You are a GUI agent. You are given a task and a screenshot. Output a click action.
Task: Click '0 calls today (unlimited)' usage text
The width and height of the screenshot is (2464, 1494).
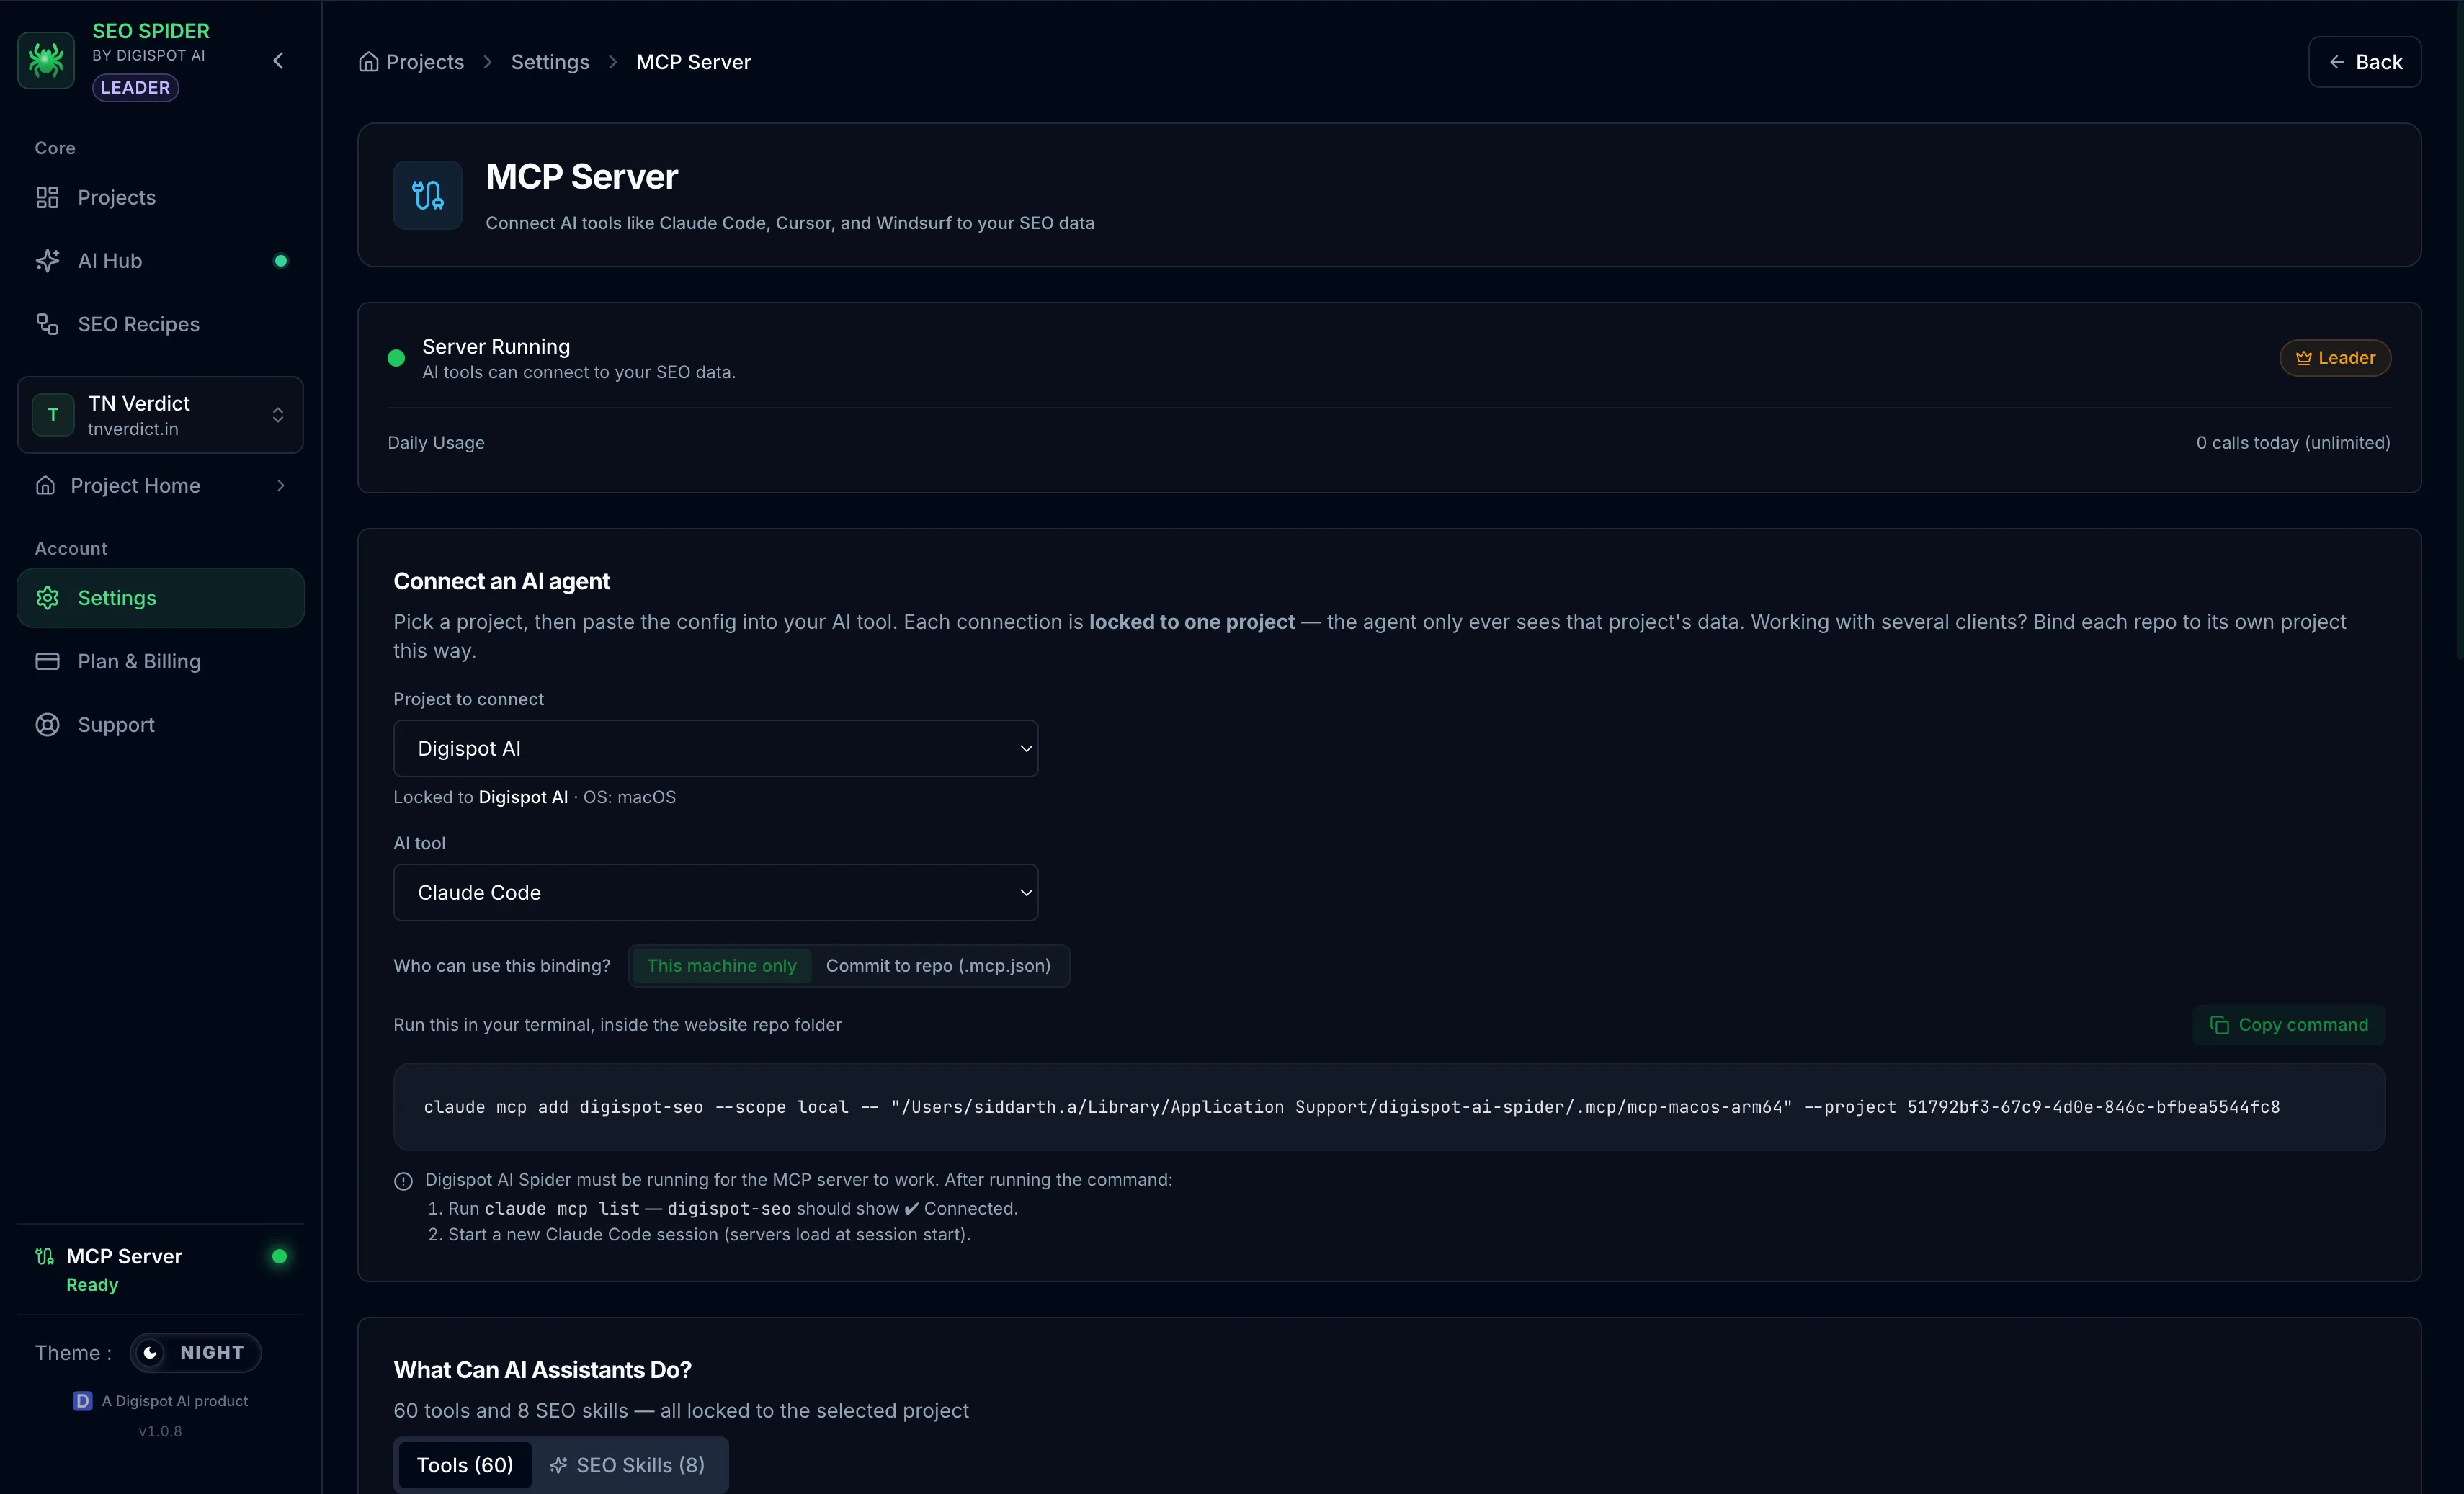(2293, 443)
